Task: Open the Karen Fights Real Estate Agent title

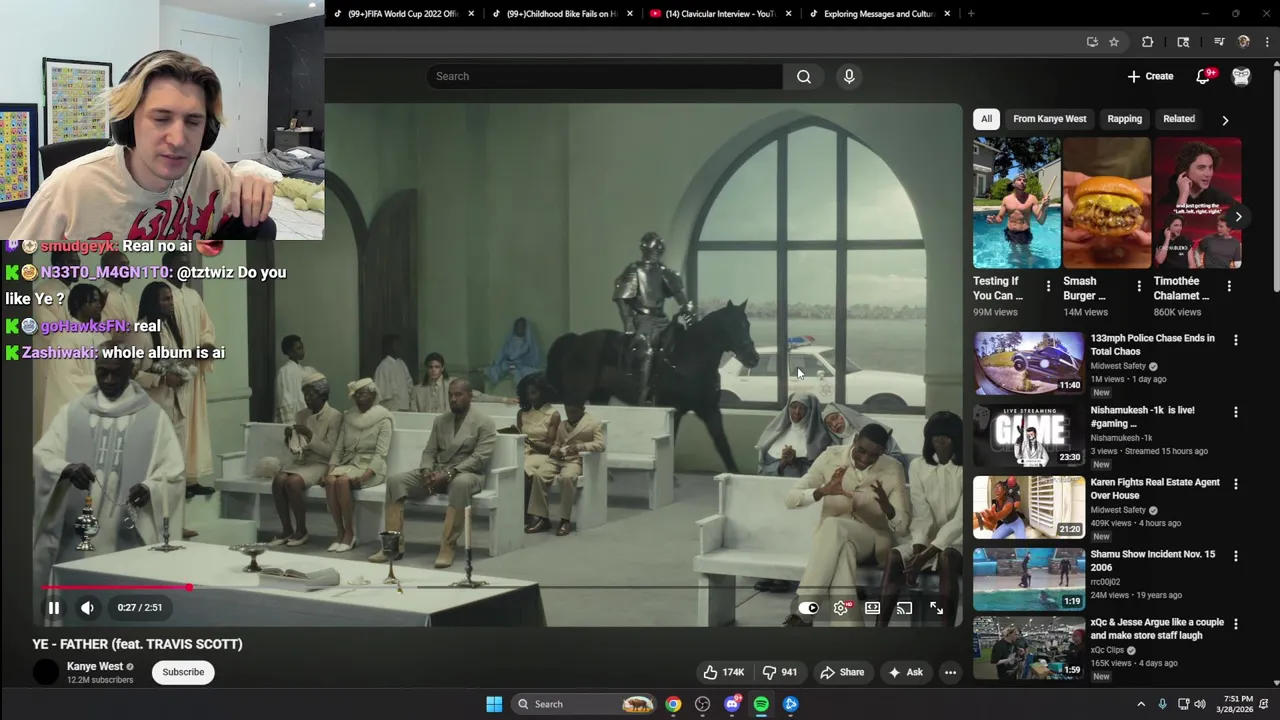Action: point(1155,489)
